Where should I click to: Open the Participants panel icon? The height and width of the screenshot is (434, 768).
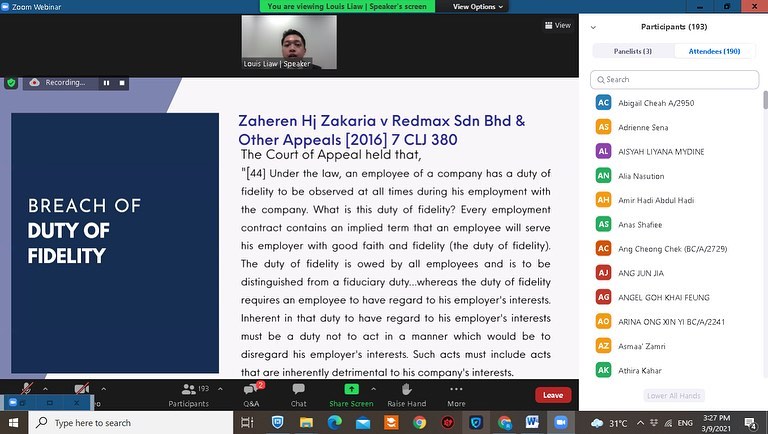coord(188,390)
